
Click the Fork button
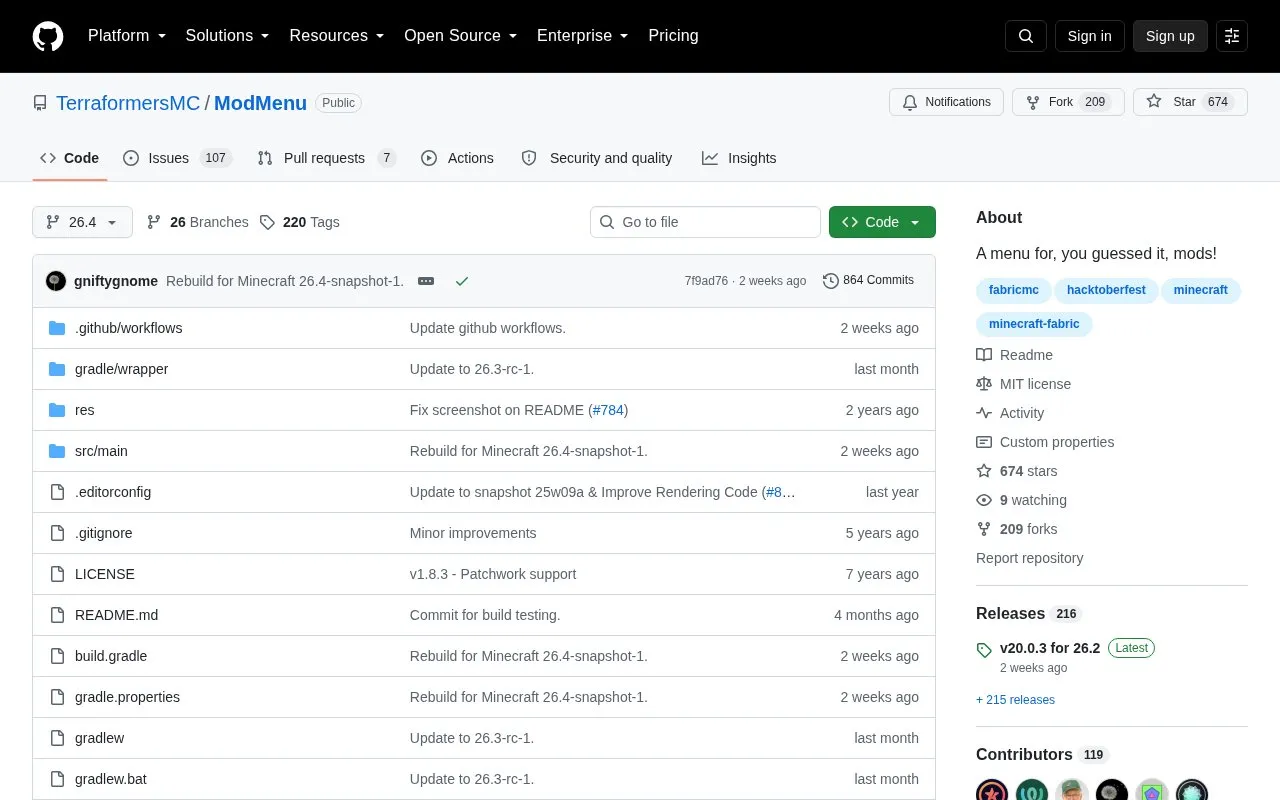(1068, 102)
